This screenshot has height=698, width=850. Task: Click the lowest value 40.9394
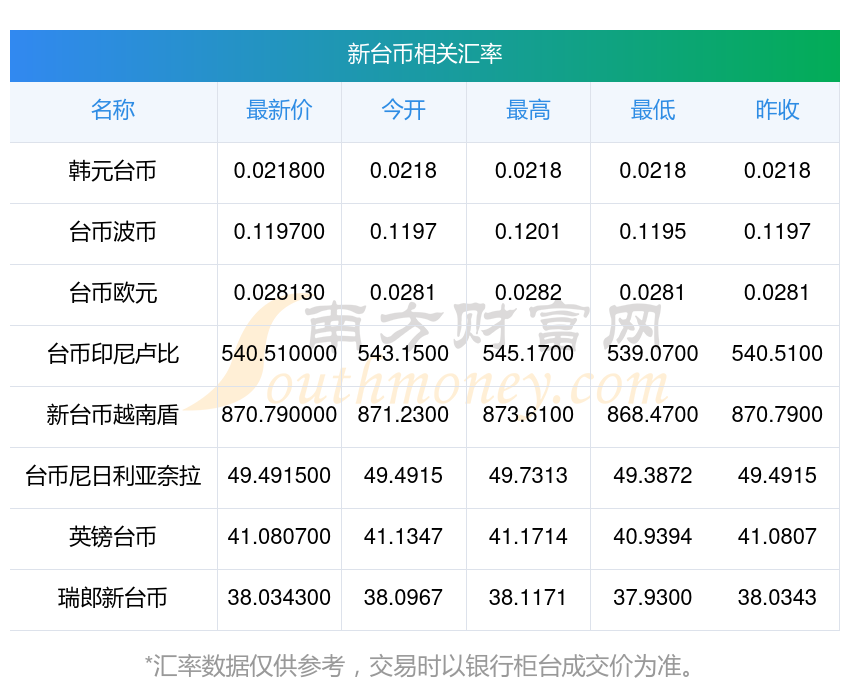click(653, 537)
